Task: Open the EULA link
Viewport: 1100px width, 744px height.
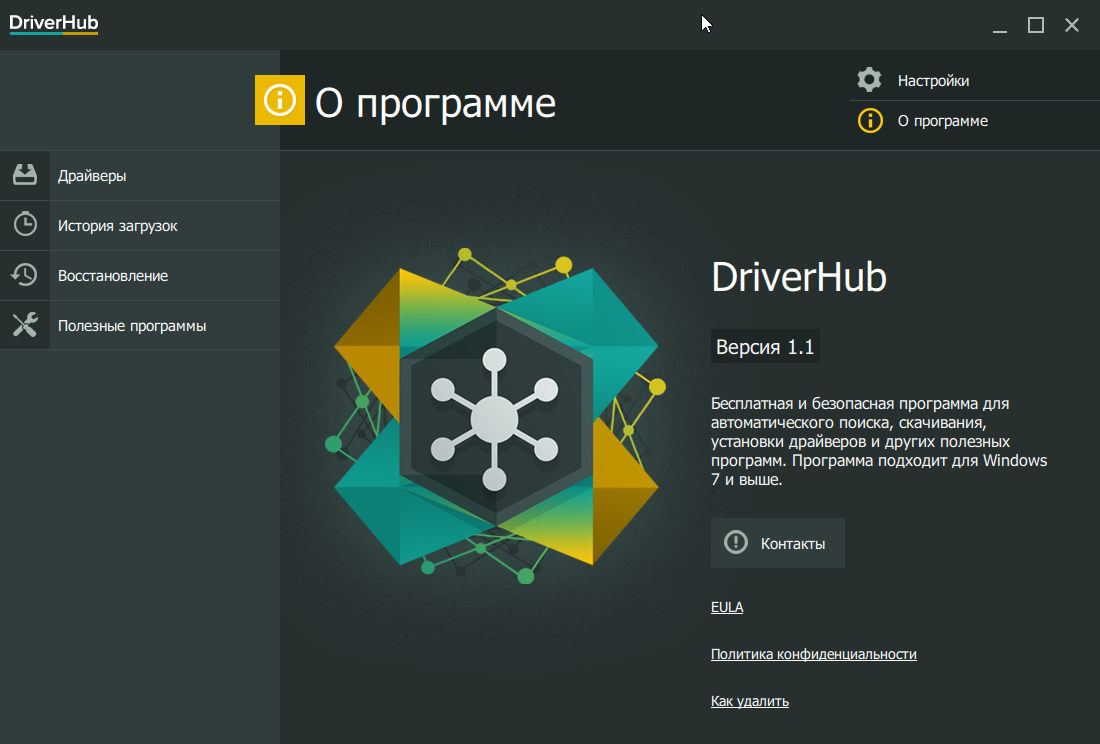Action: point(727,607)
